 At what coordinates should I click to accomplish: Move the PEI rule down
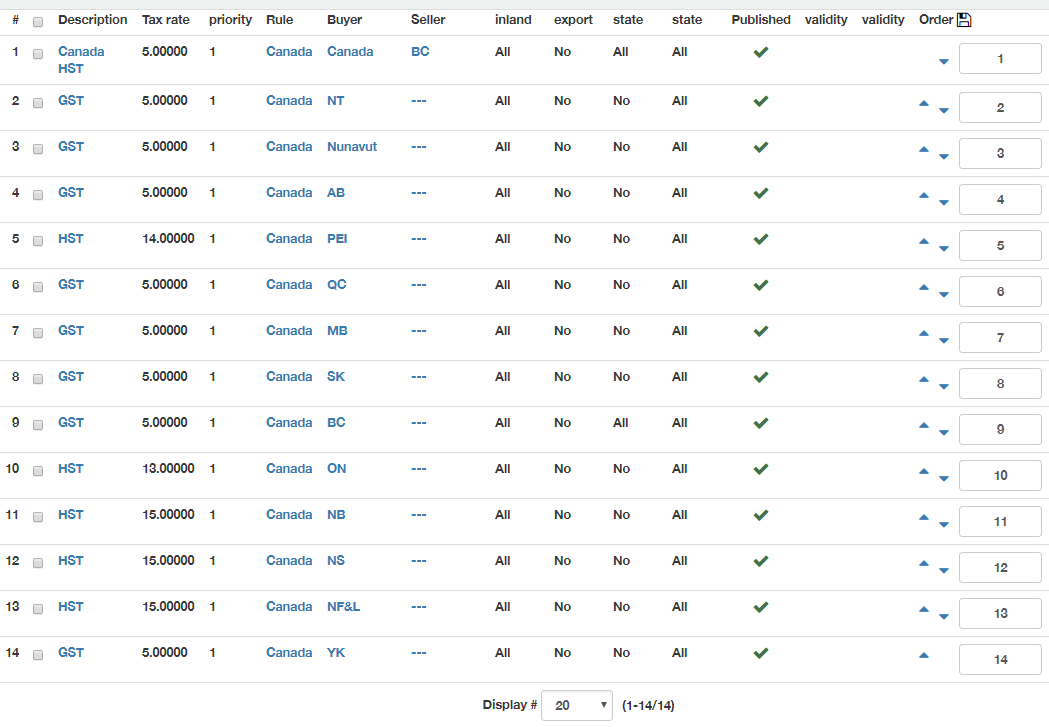[x=944, y=249]
